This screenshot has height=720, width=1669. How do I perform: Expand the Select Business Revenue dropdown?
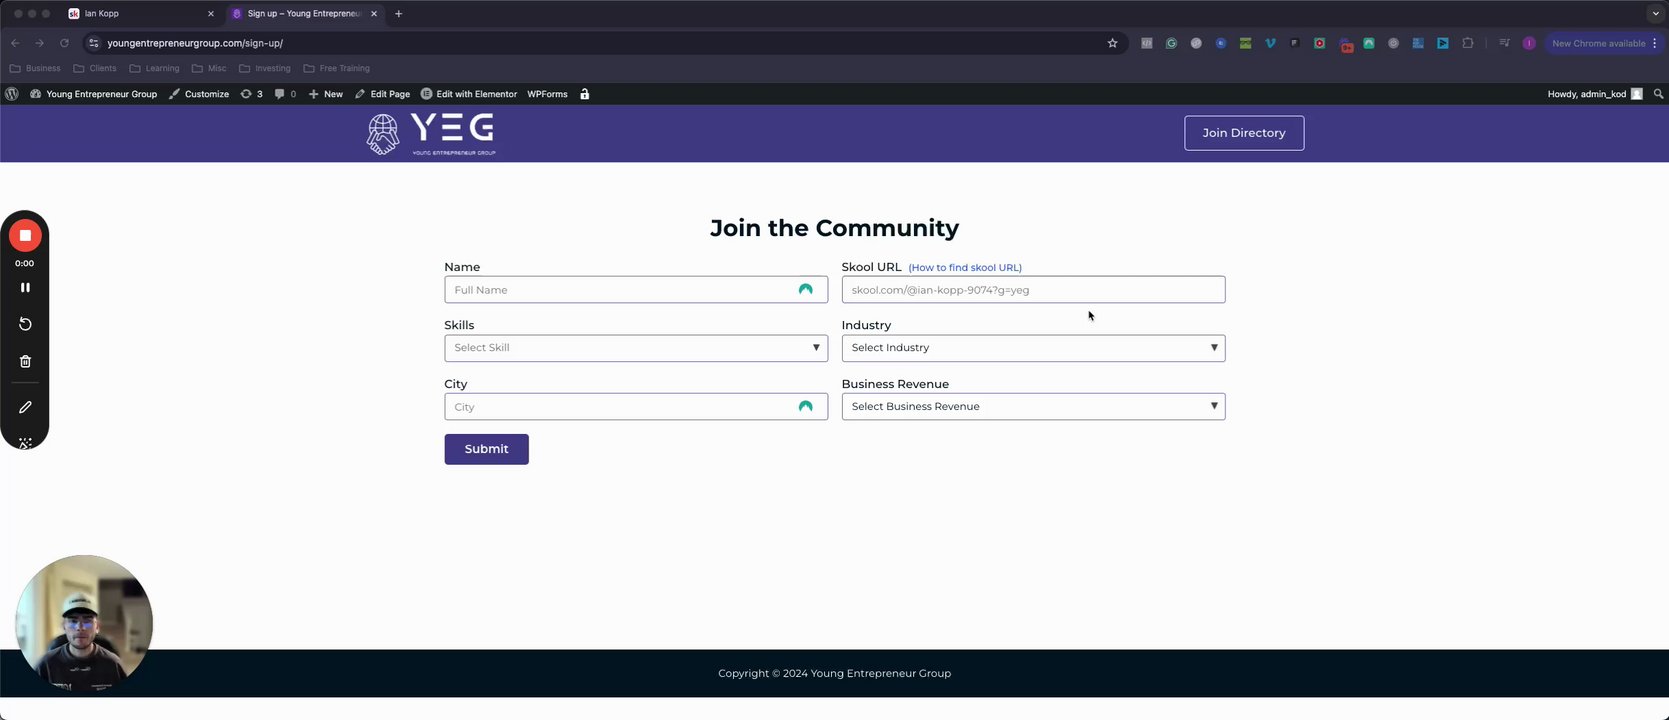coord(1033,406)
